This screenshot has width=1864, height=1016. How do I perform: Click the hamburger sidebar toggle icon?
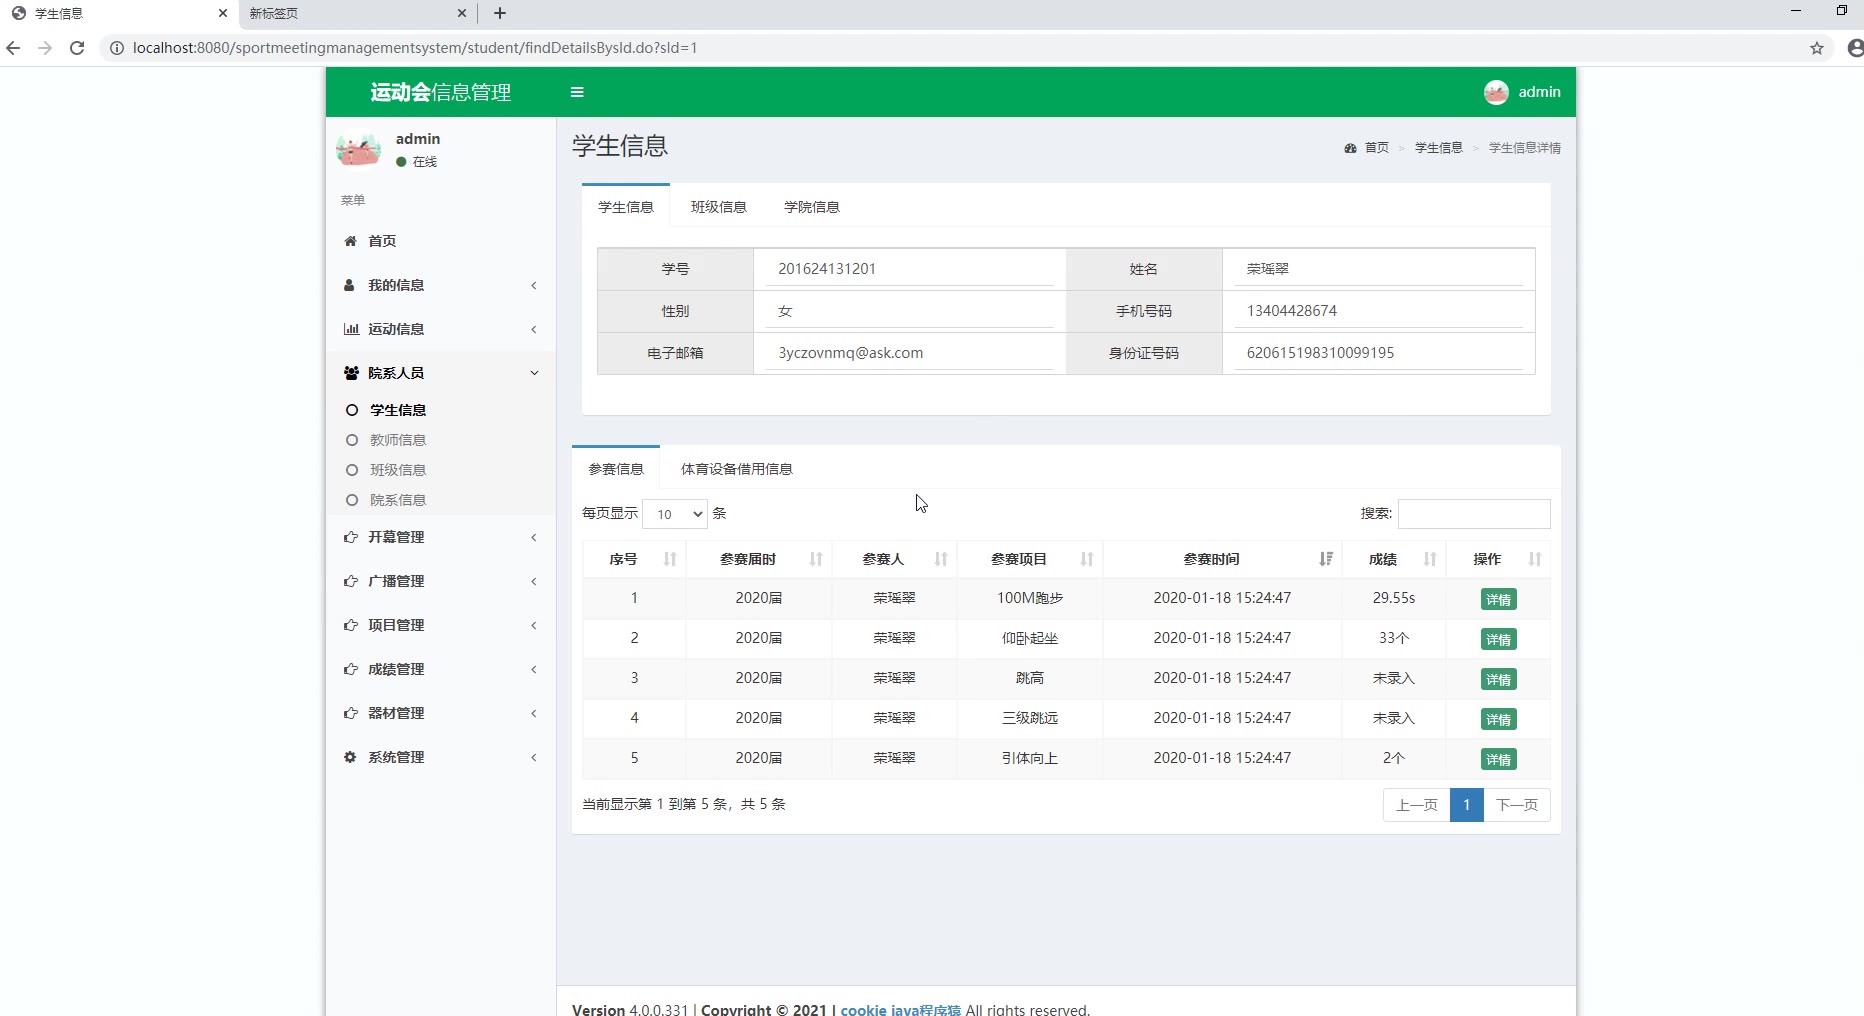pos(577,92)
